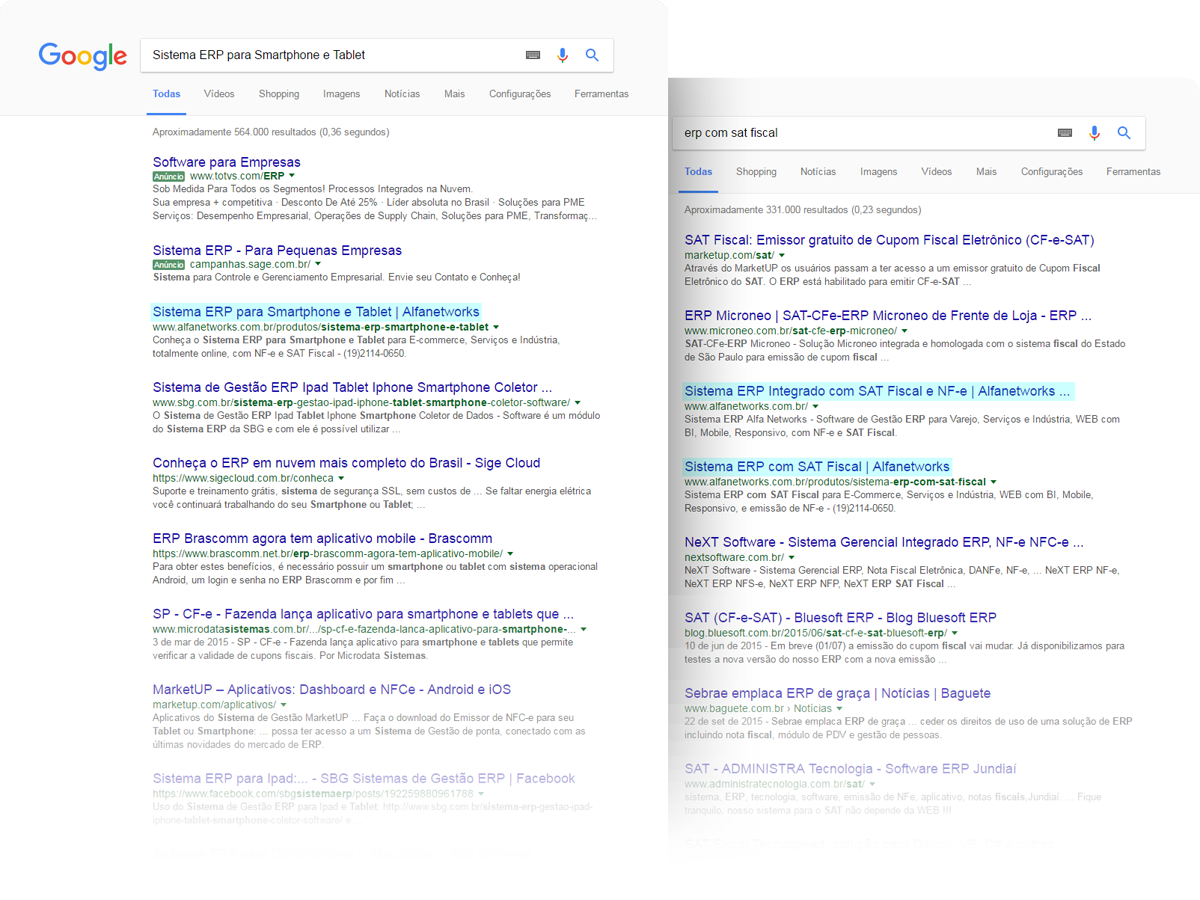Switch to Vídeos tab under Smartphone e Tablet search
The image size is (1200, 900).
[x=219, y=94]
